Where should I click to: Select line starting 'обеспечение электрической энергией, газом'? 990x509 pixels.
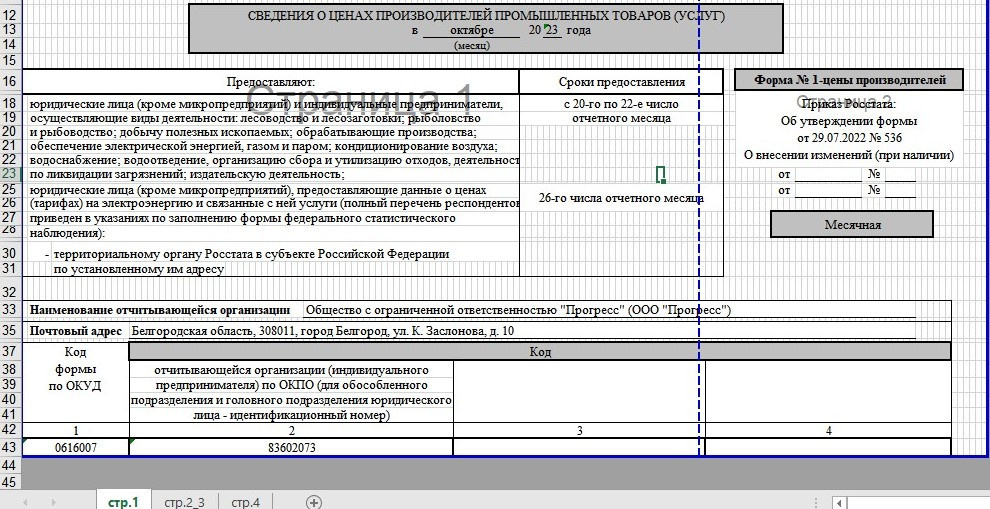pos(263,146)
